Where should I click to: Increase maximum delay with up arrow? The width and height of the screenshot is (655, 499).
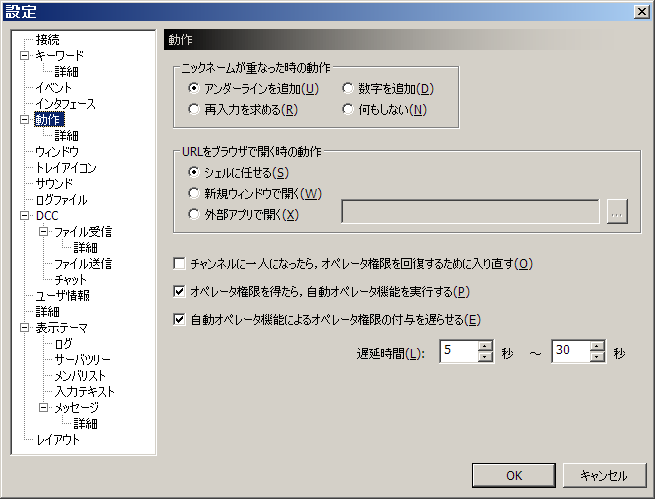(x=597, y=346)
